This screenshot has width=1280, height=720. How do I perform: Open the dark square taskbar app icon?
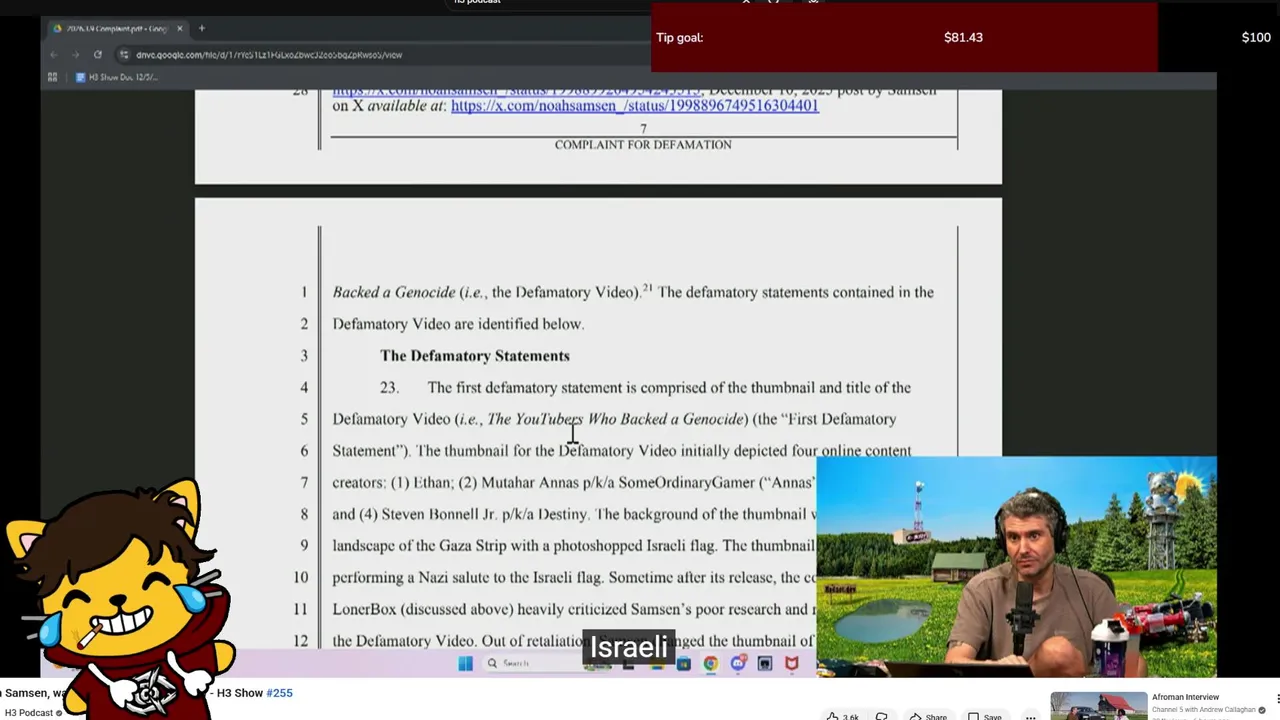tap(765, 663)
